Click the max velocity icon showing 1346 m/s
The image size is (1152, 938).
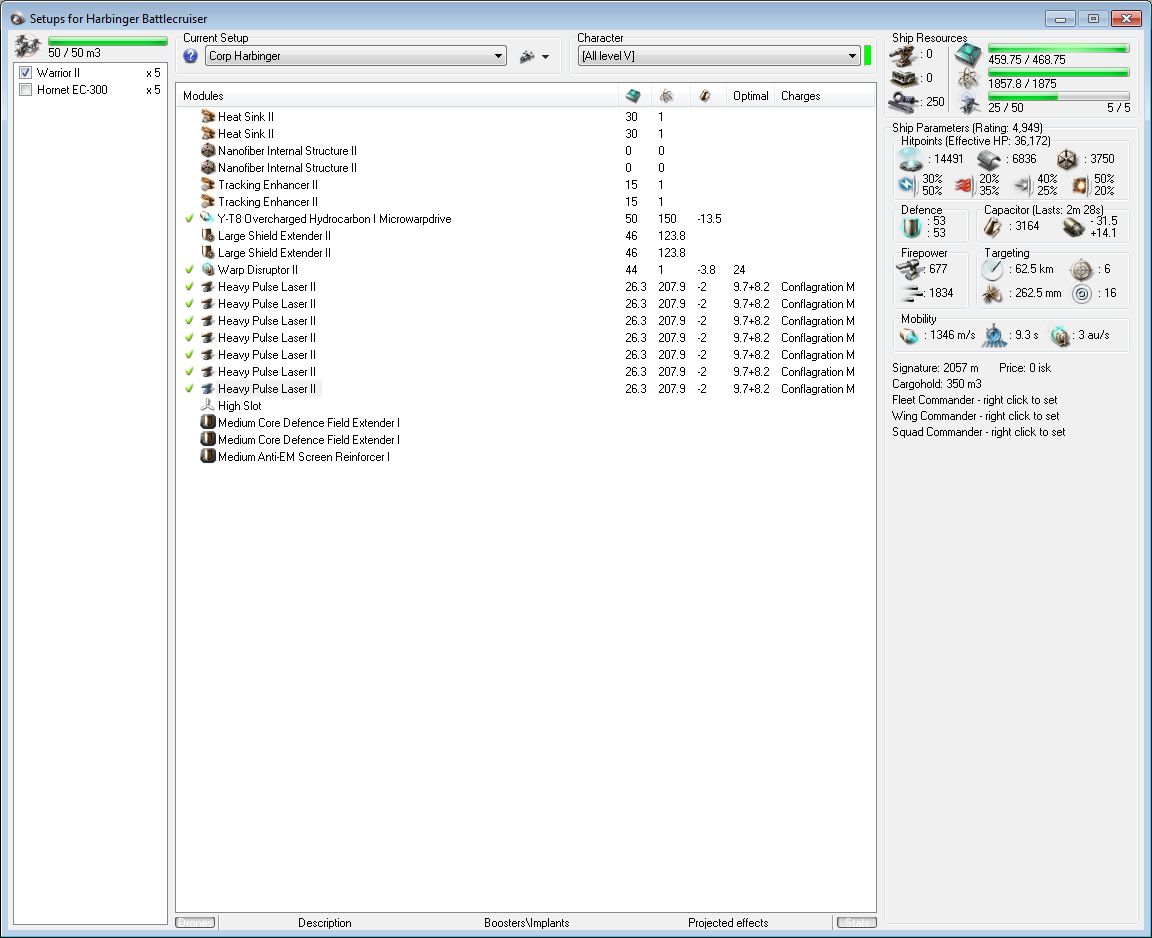(x=910, y=336)
